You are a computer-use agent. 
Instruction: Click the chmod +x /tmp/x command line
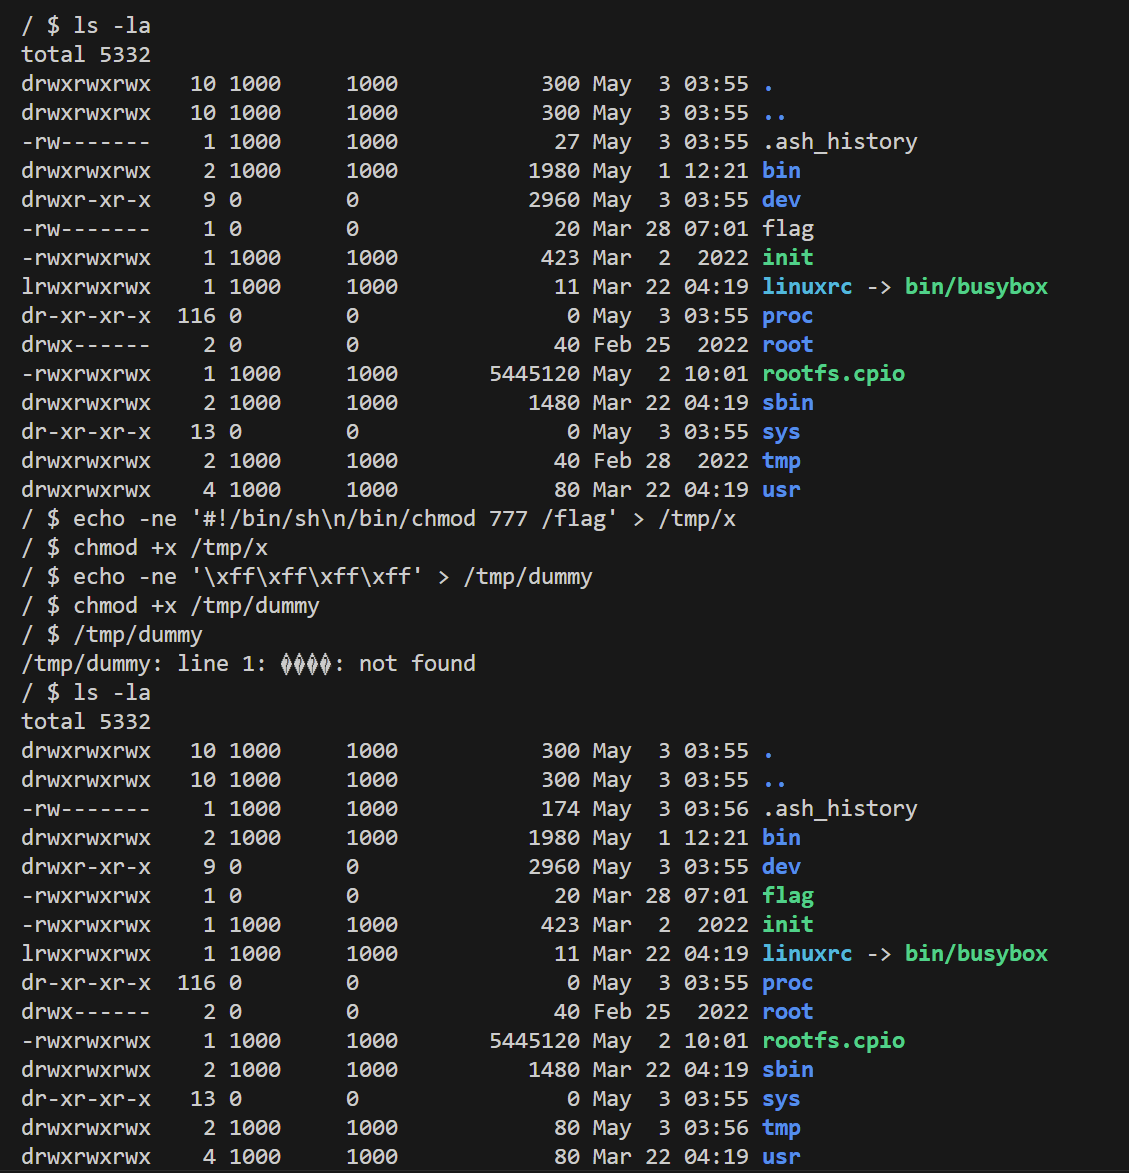(x=170, y=547)
